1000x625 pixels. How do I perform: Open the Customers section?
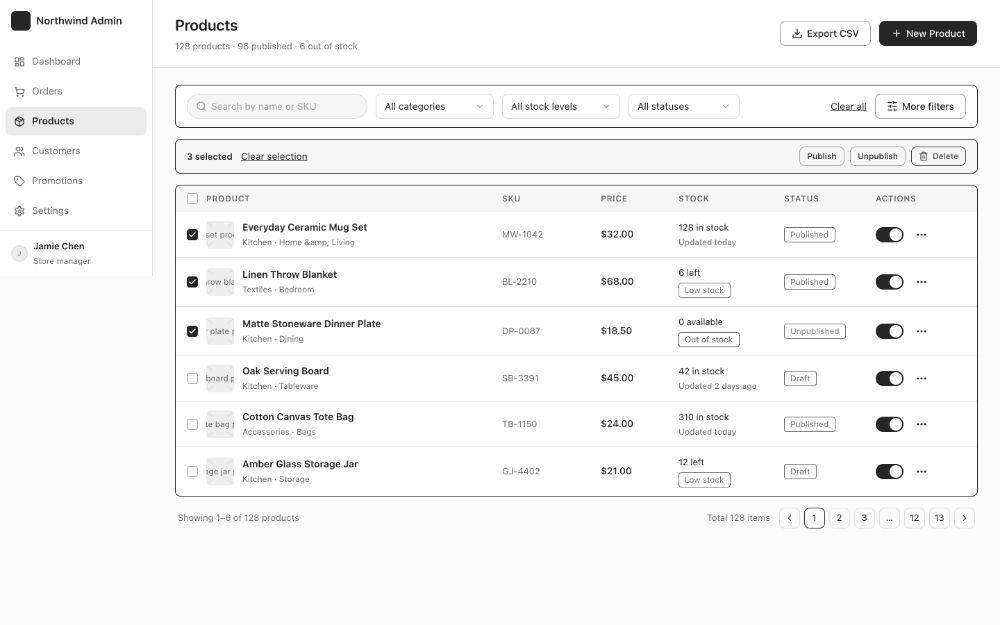click(76, 151)
